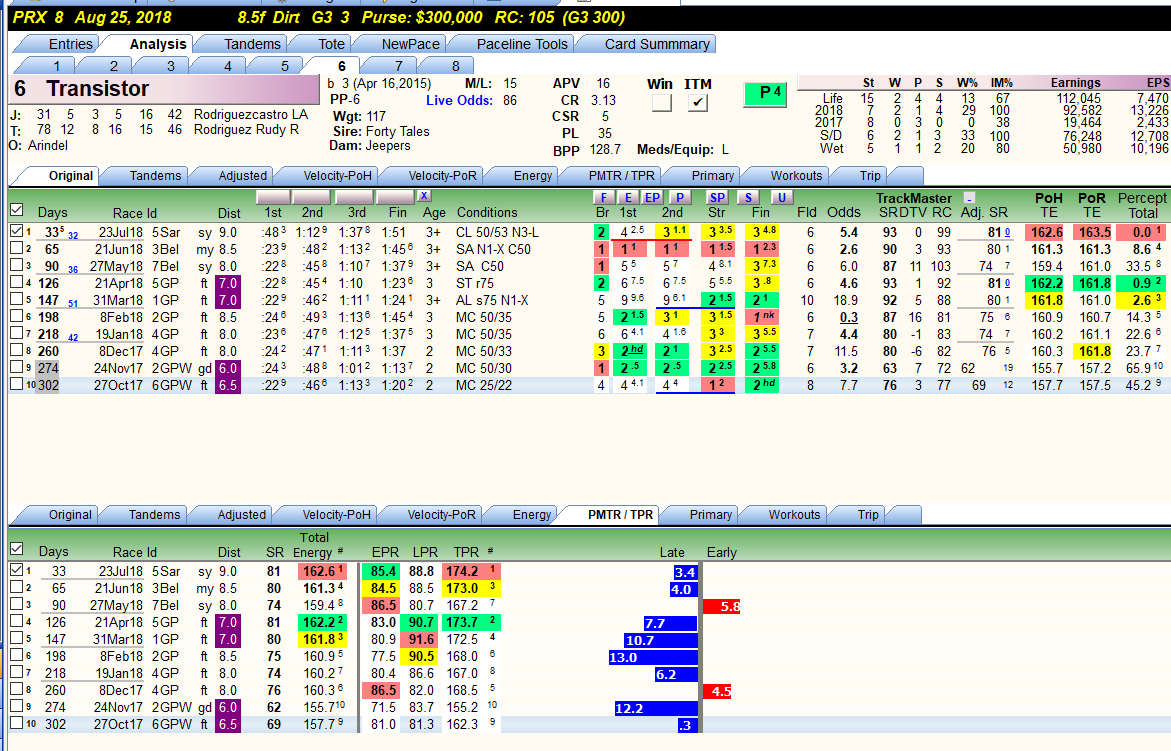Viewport: 1171px width, 751px height.
Task: Click the sire name Forty Tales
Action: [397, 131]
